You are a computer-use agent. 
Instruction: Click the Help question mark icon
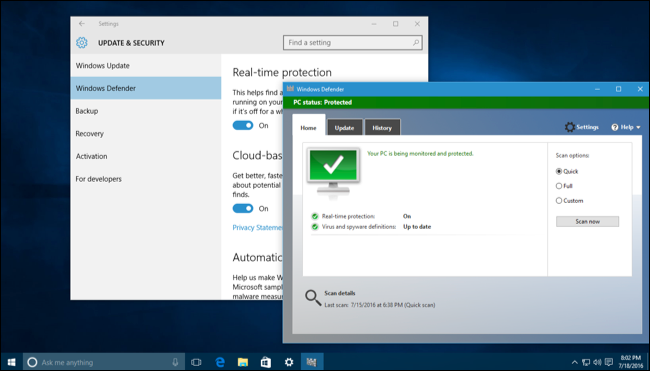[x=615, y=127]
